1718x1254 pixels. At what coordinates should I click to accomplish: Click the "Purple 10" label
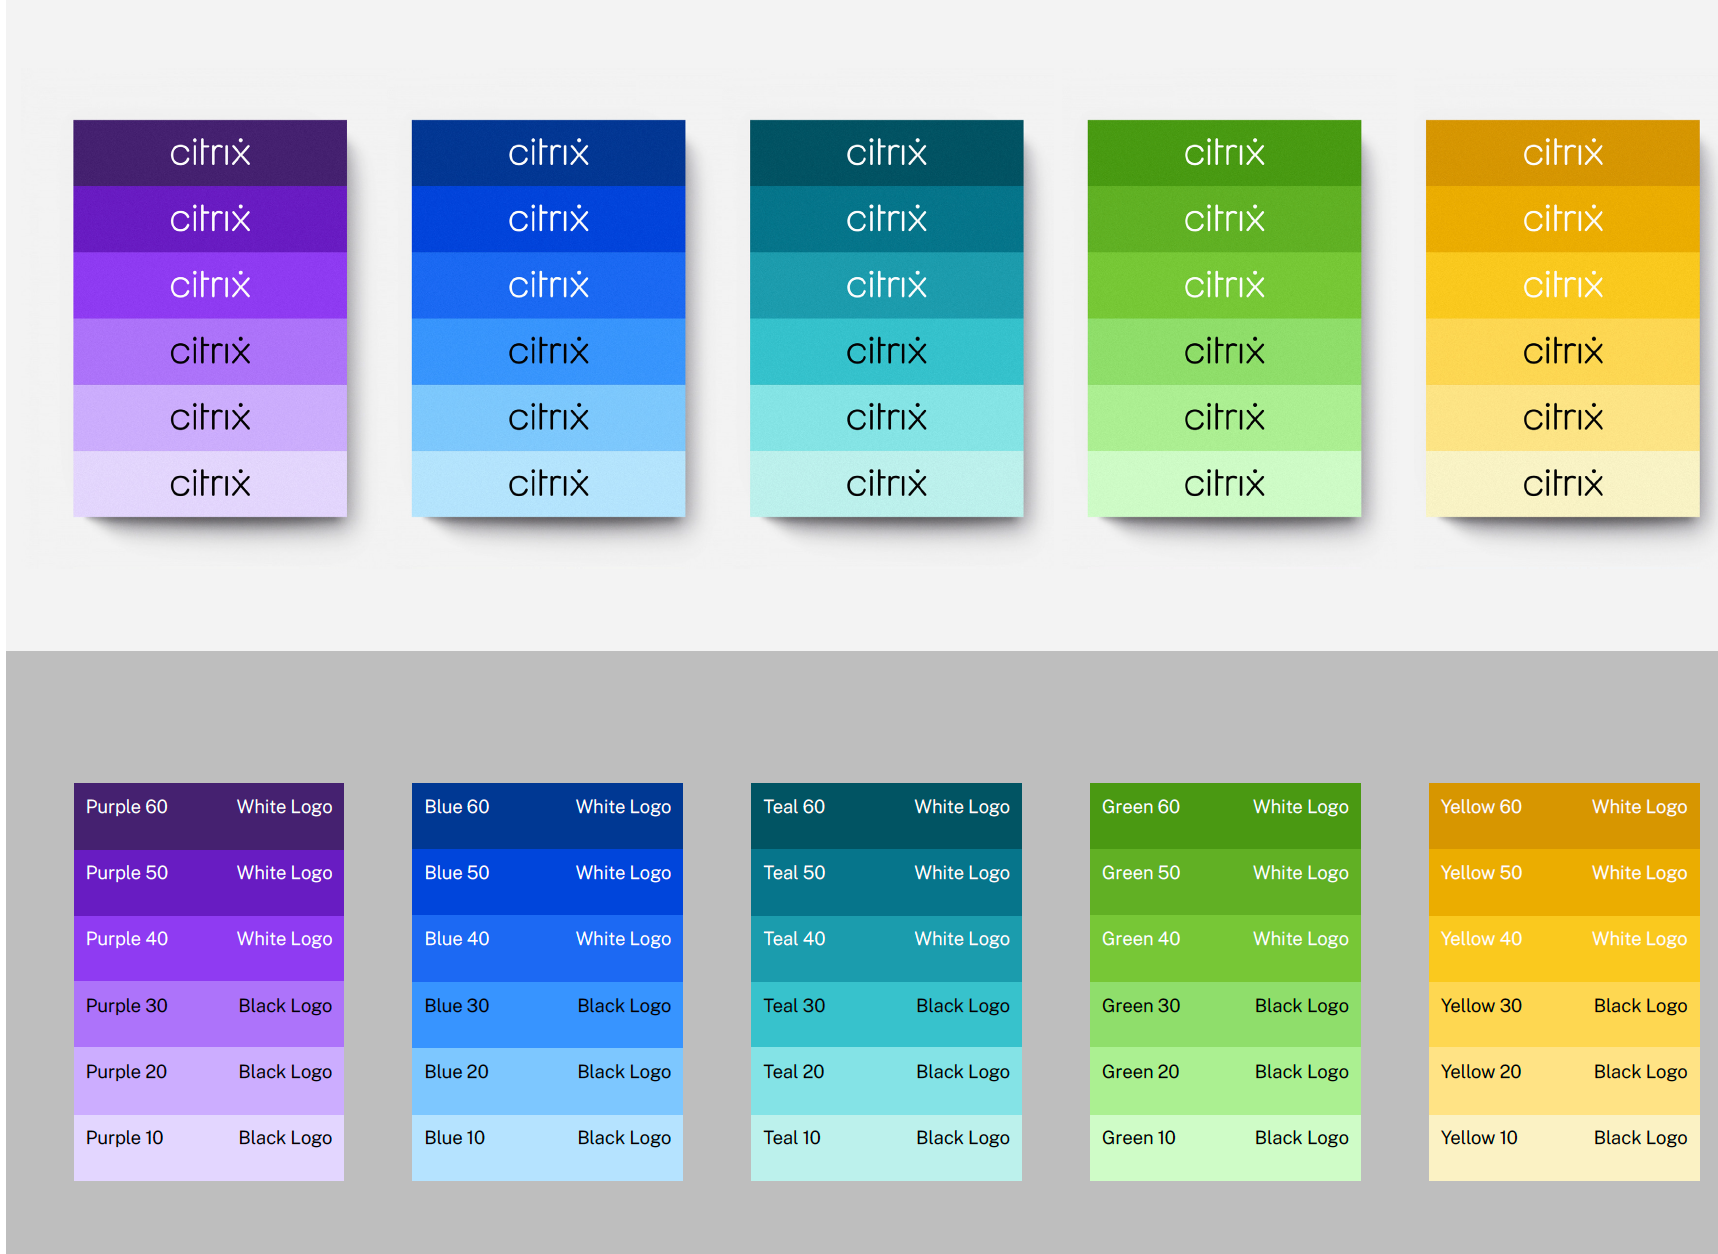point(125,1138)
